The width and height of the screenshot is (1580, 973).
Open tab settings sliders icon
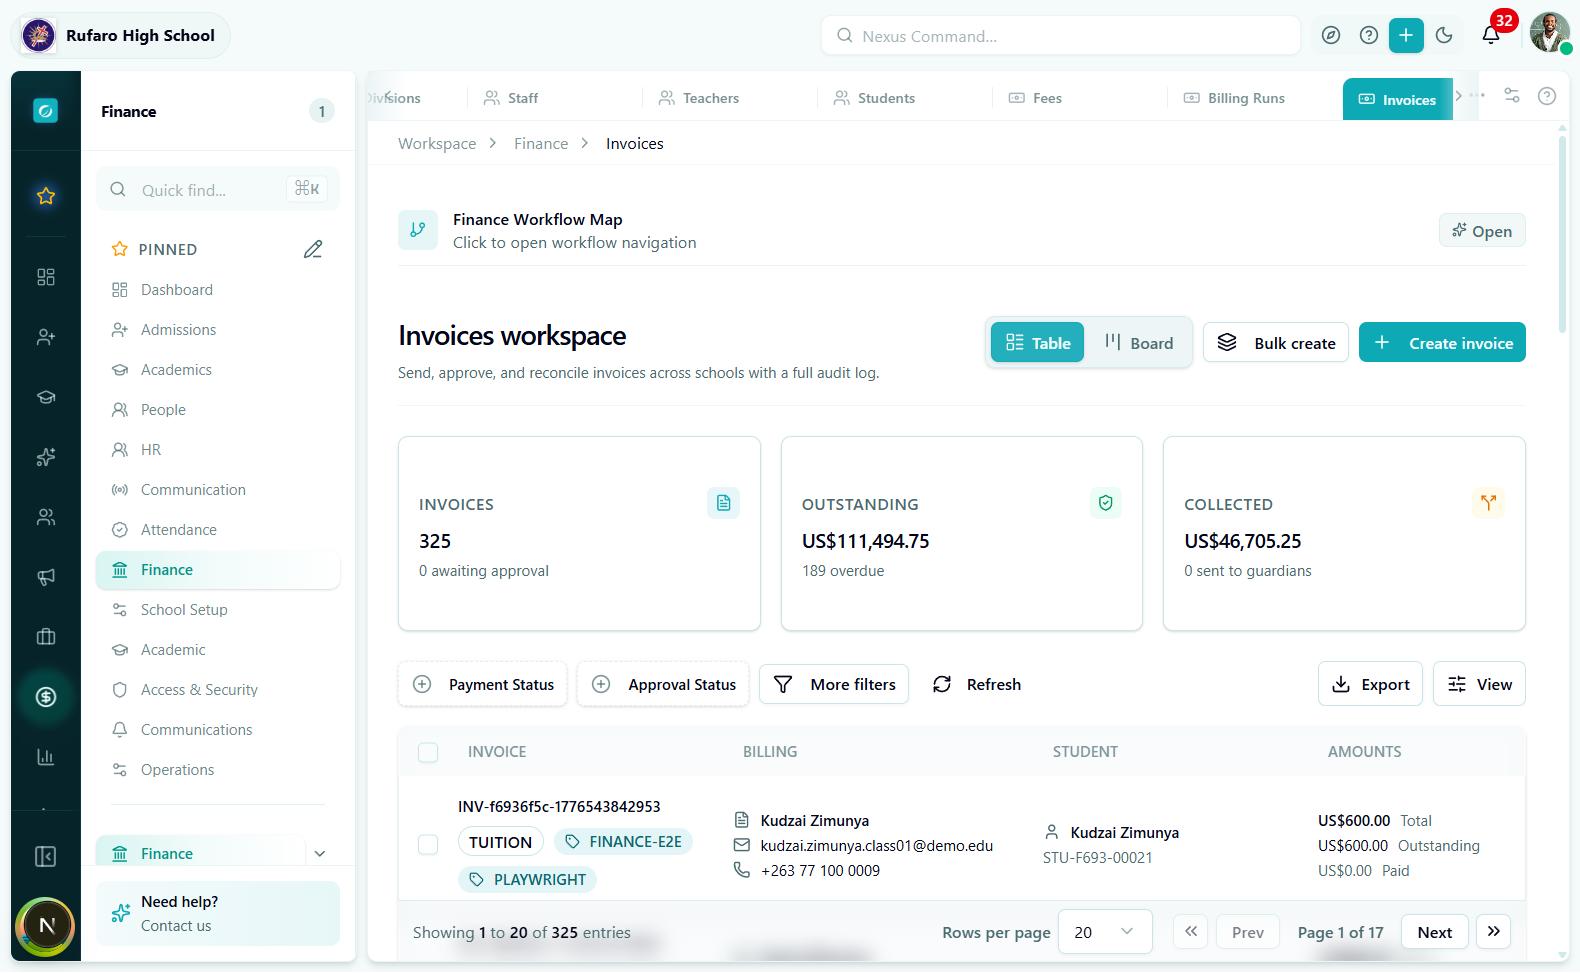[x=1512, y=96]
